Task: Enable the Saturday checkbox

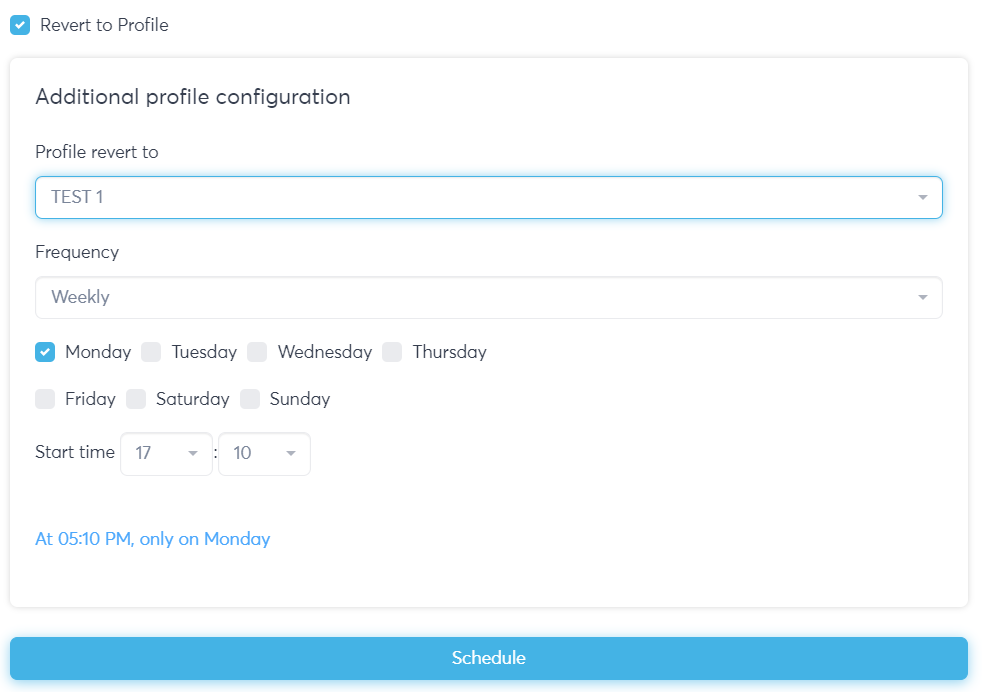Action: coord(136,399)
